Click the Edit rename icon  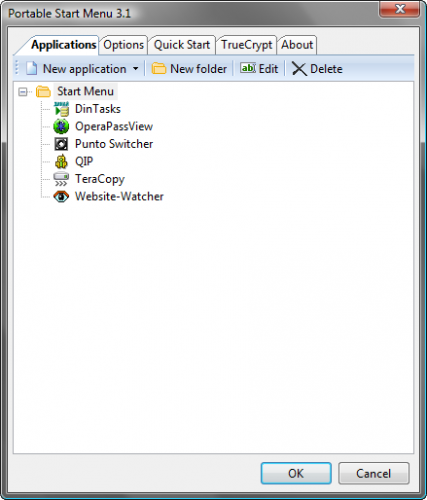248,68
